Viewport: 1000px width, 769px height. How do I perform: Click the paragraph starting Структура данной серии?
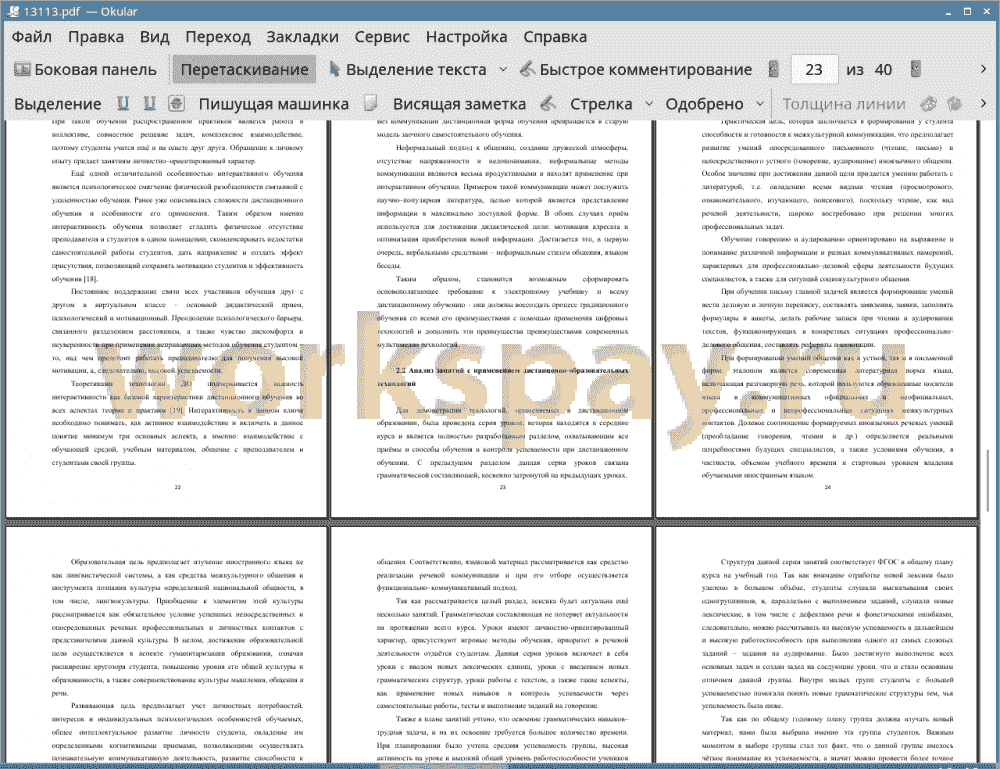point(827,633)
